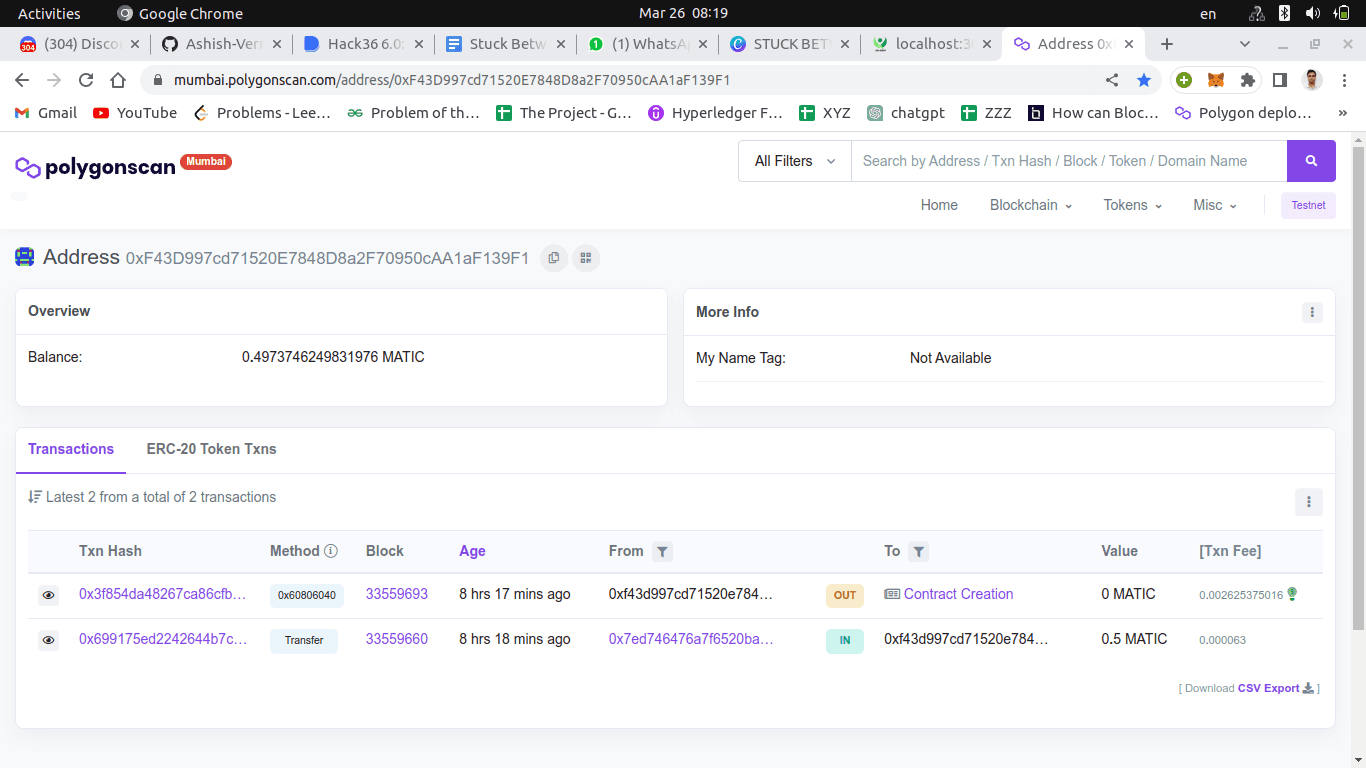Go to Home nav item
Screen dimensions: 1366x768
pos(939,205)
